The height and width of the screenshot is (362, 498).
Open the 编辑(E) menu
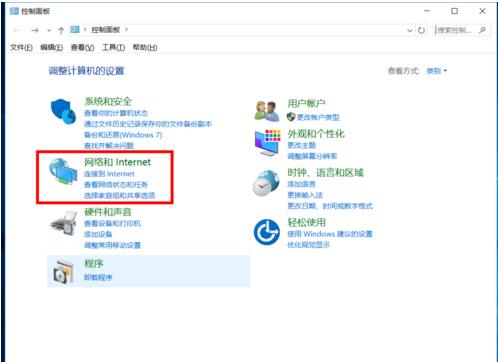tap(52, 47)
